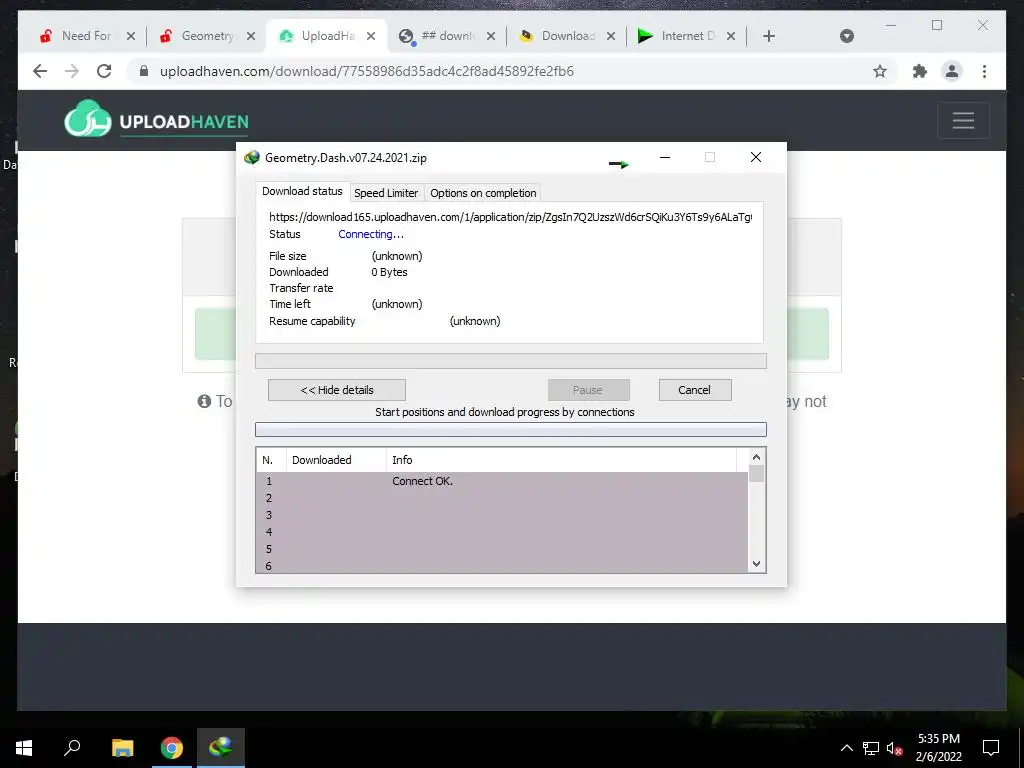Click the Hide details button
Screen dimensions: 1024x768
point(337,390)
